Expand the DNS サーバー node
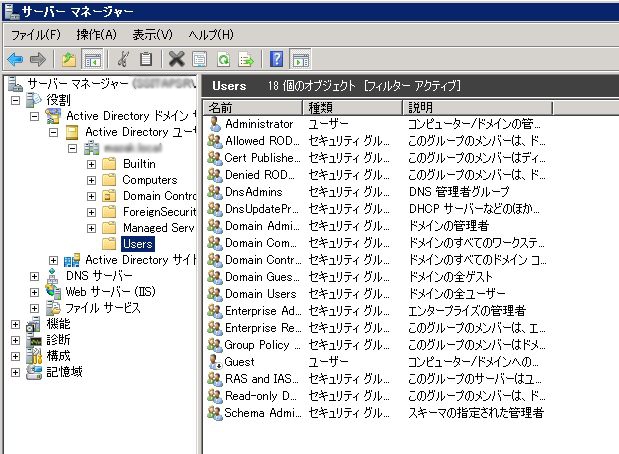 pos(34,276)
